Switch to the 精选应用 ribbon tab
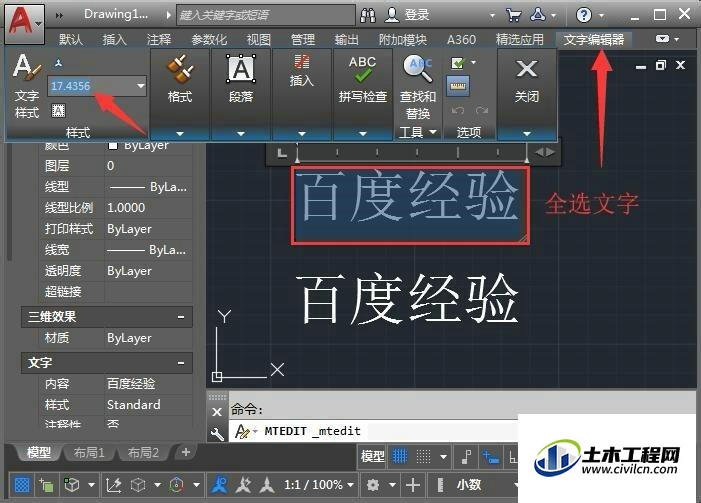Screen dimensions: 701x503 (x=519, y=40)
